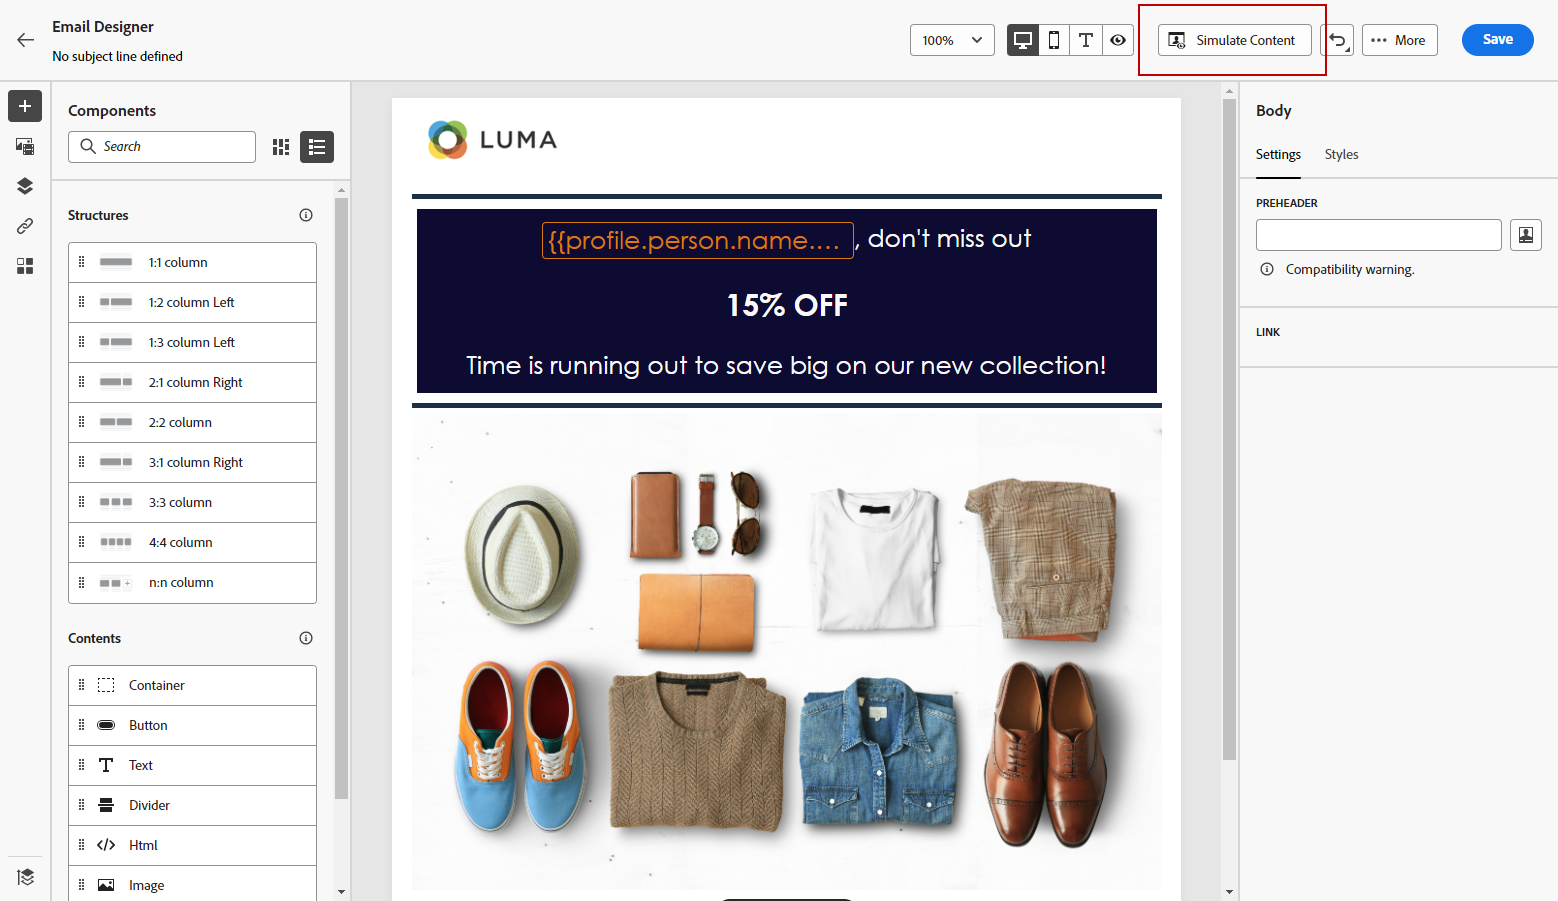Click the back arrow beside Email Designer
This screenshot has width=1558, height=901.
[25, 40]
